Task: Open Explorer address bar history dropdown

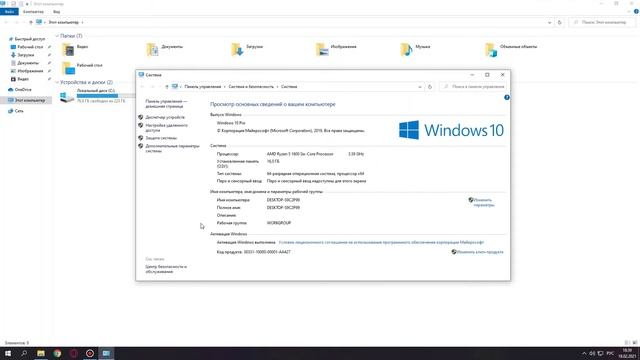Action: pos(549,22)
